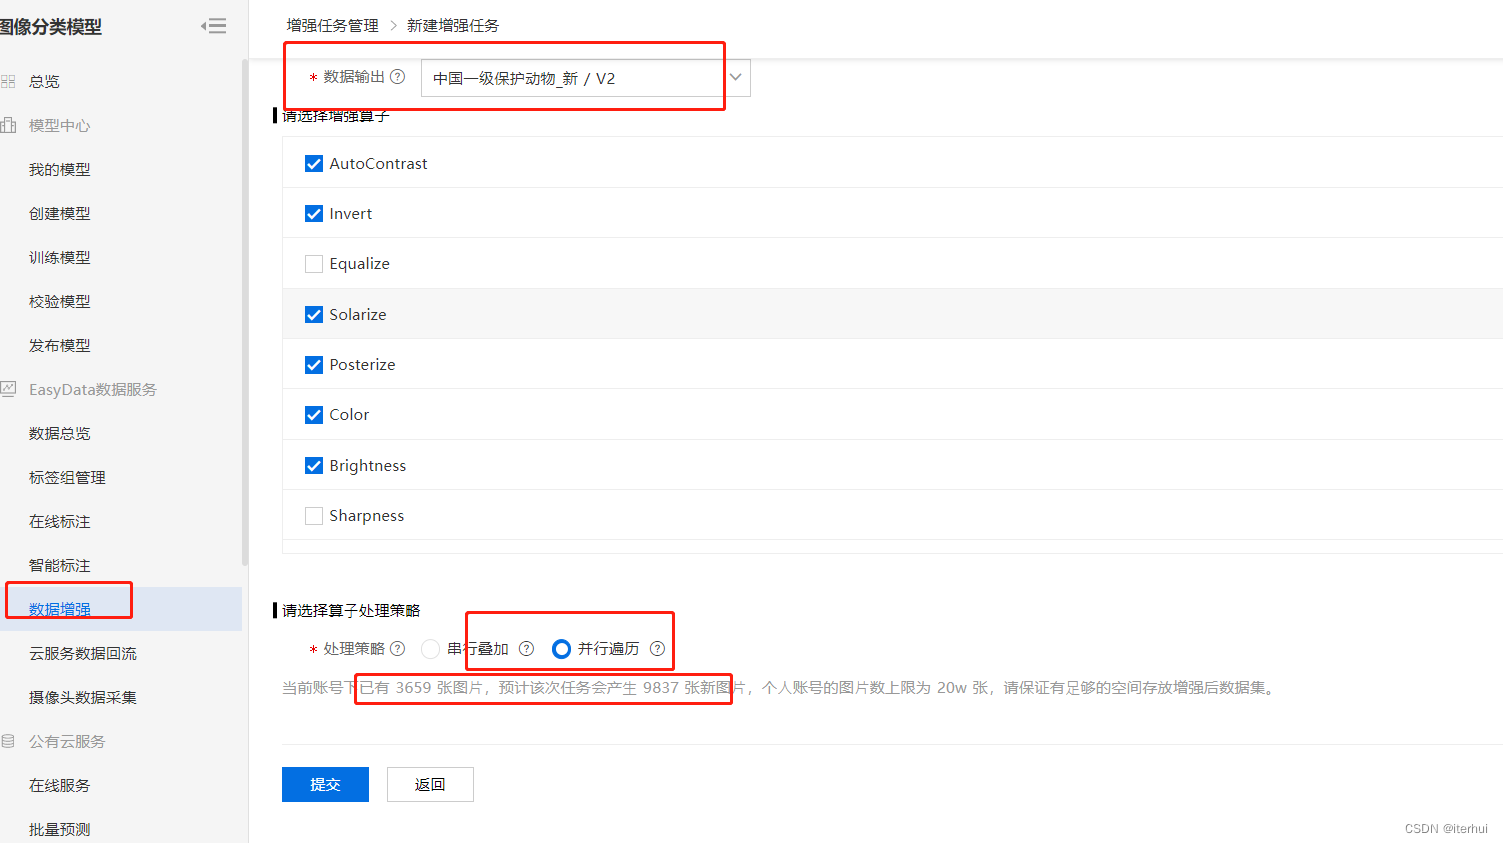This screenshot has width=1503, height=843.
Task: Select the 并行遍历 strategy radio
Action: (561, 649)
